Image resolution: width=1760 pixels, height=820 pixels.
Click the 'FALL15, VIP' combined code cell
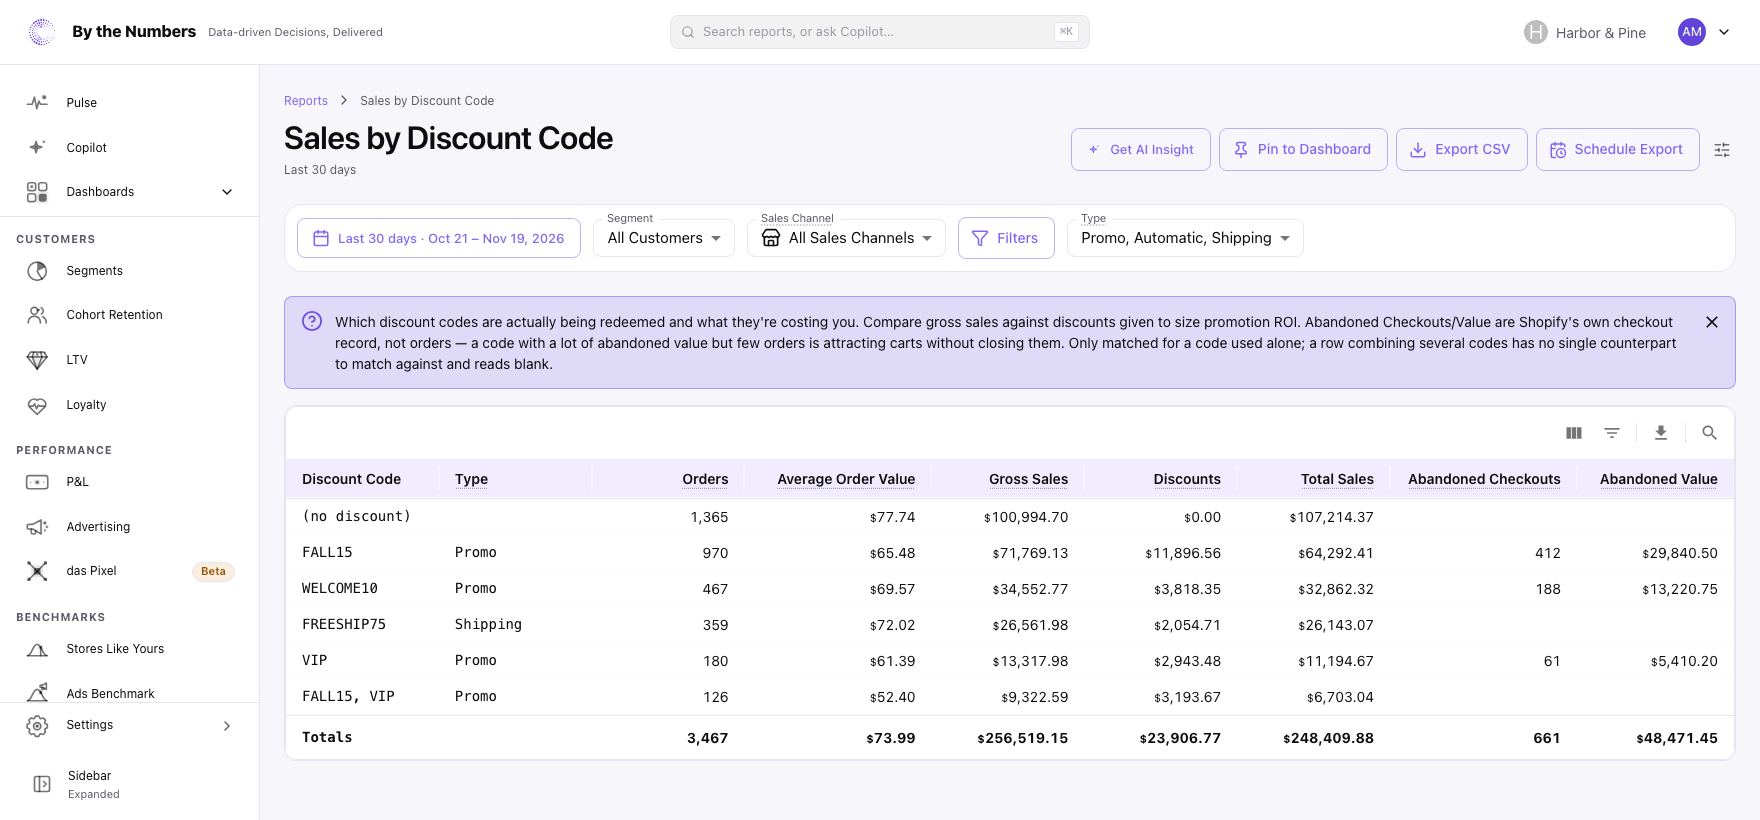[348, 697]
